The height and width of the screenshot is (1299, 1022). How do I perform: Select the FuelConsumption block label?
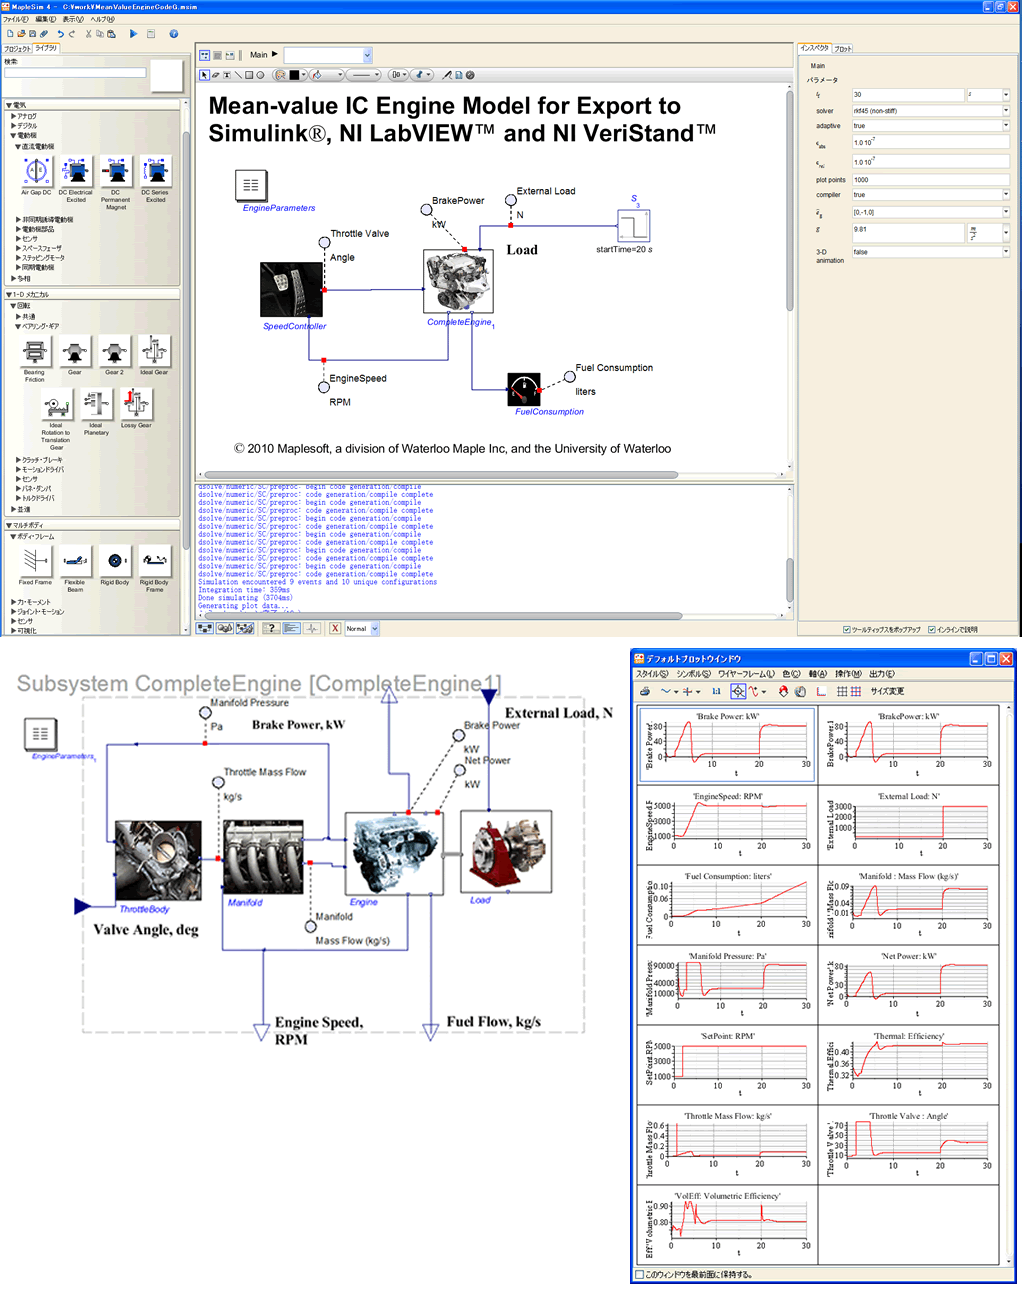click(549, 412)
